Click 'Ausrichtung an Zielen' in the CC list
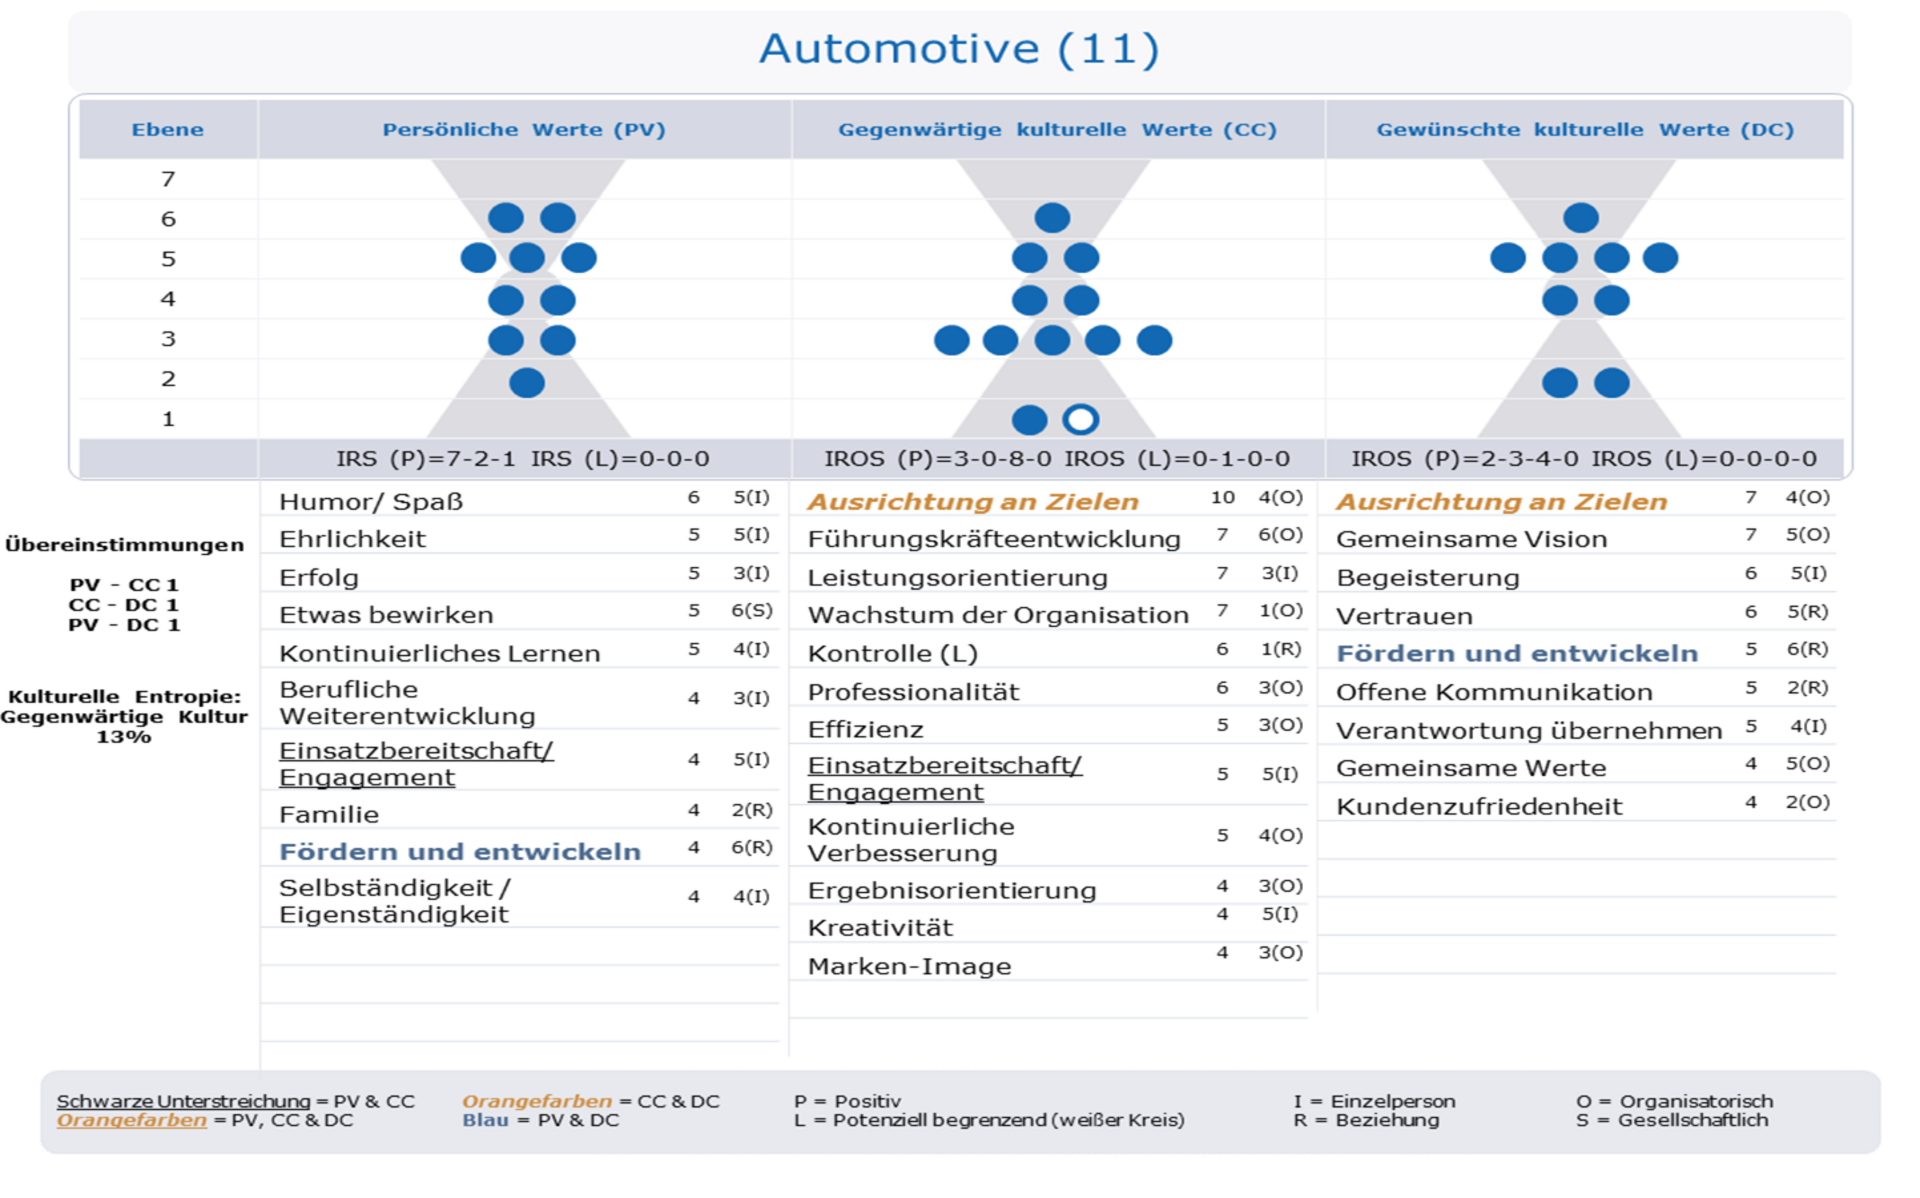This screenshot has width=1920, height=1198. coord(973,501)
